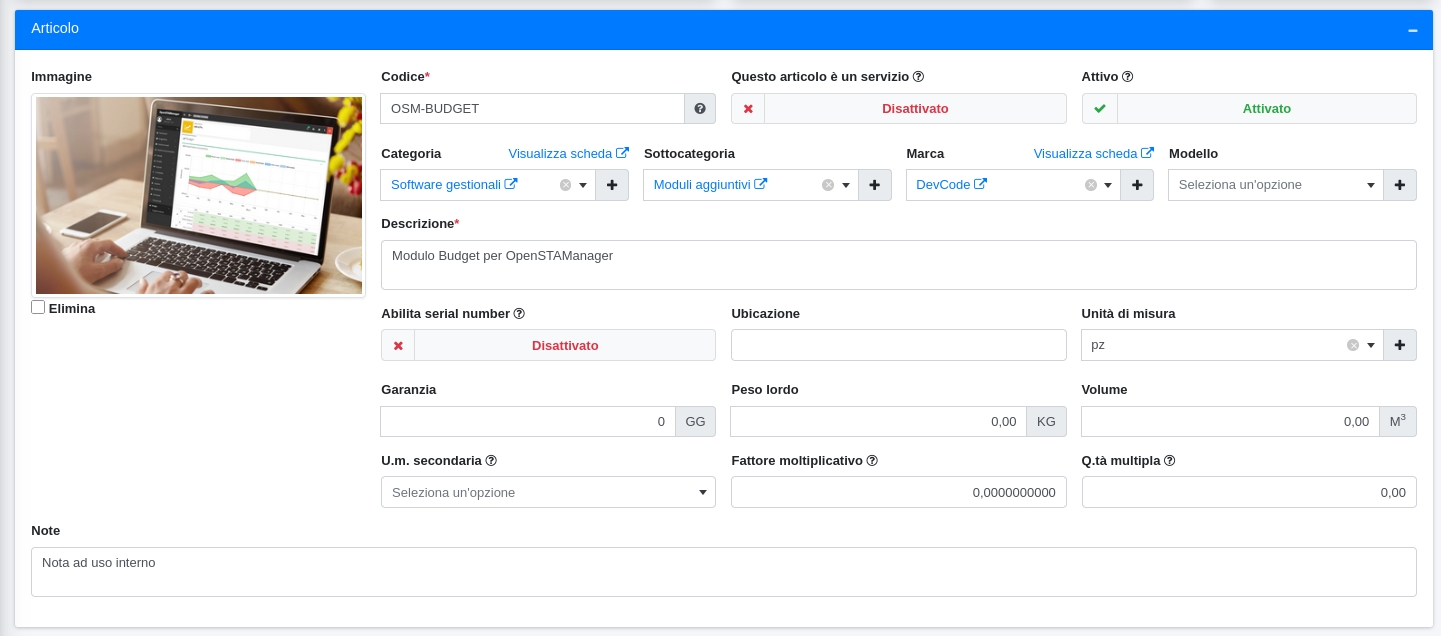Add a new Sottocategoria with plus button
Screen dimensions: 1441x636
[875, 185]
